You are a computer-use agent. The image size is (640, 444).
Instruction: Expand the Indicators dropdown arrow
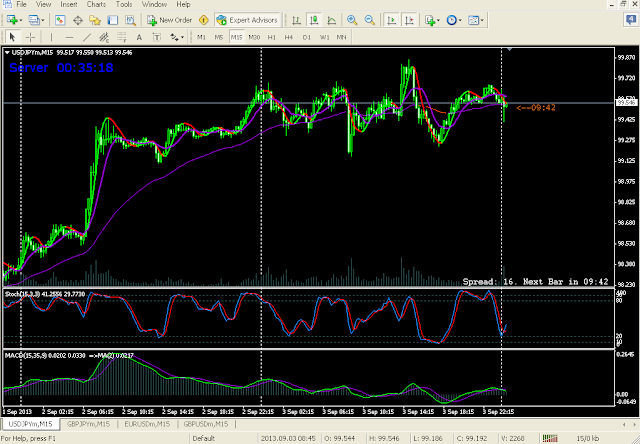click(438, 20)
